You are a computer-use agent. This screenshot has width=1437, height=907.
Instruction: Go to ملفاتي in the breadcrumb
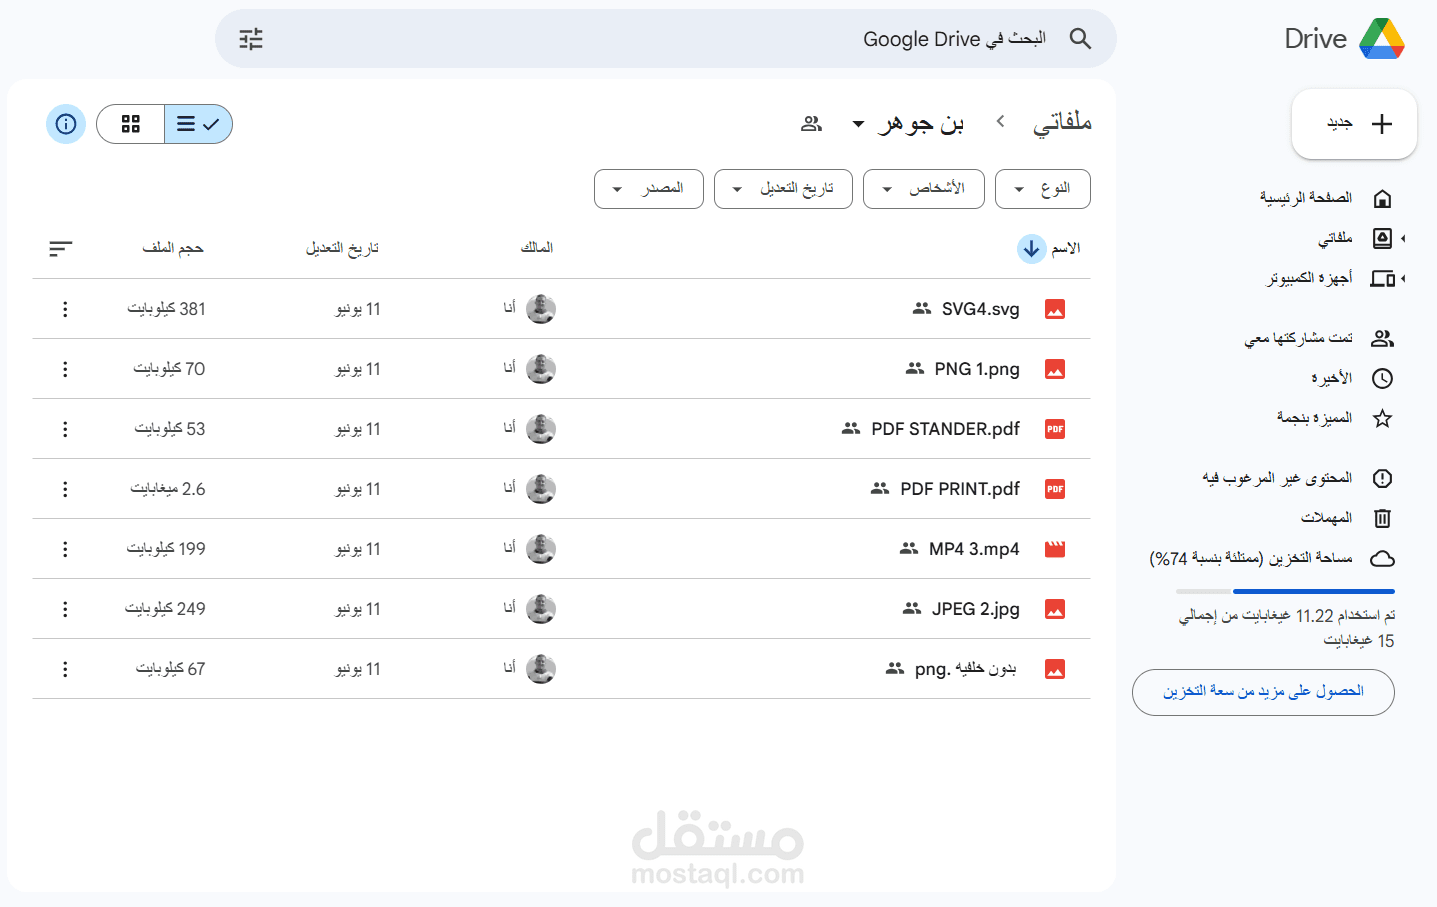[1062, 122]
